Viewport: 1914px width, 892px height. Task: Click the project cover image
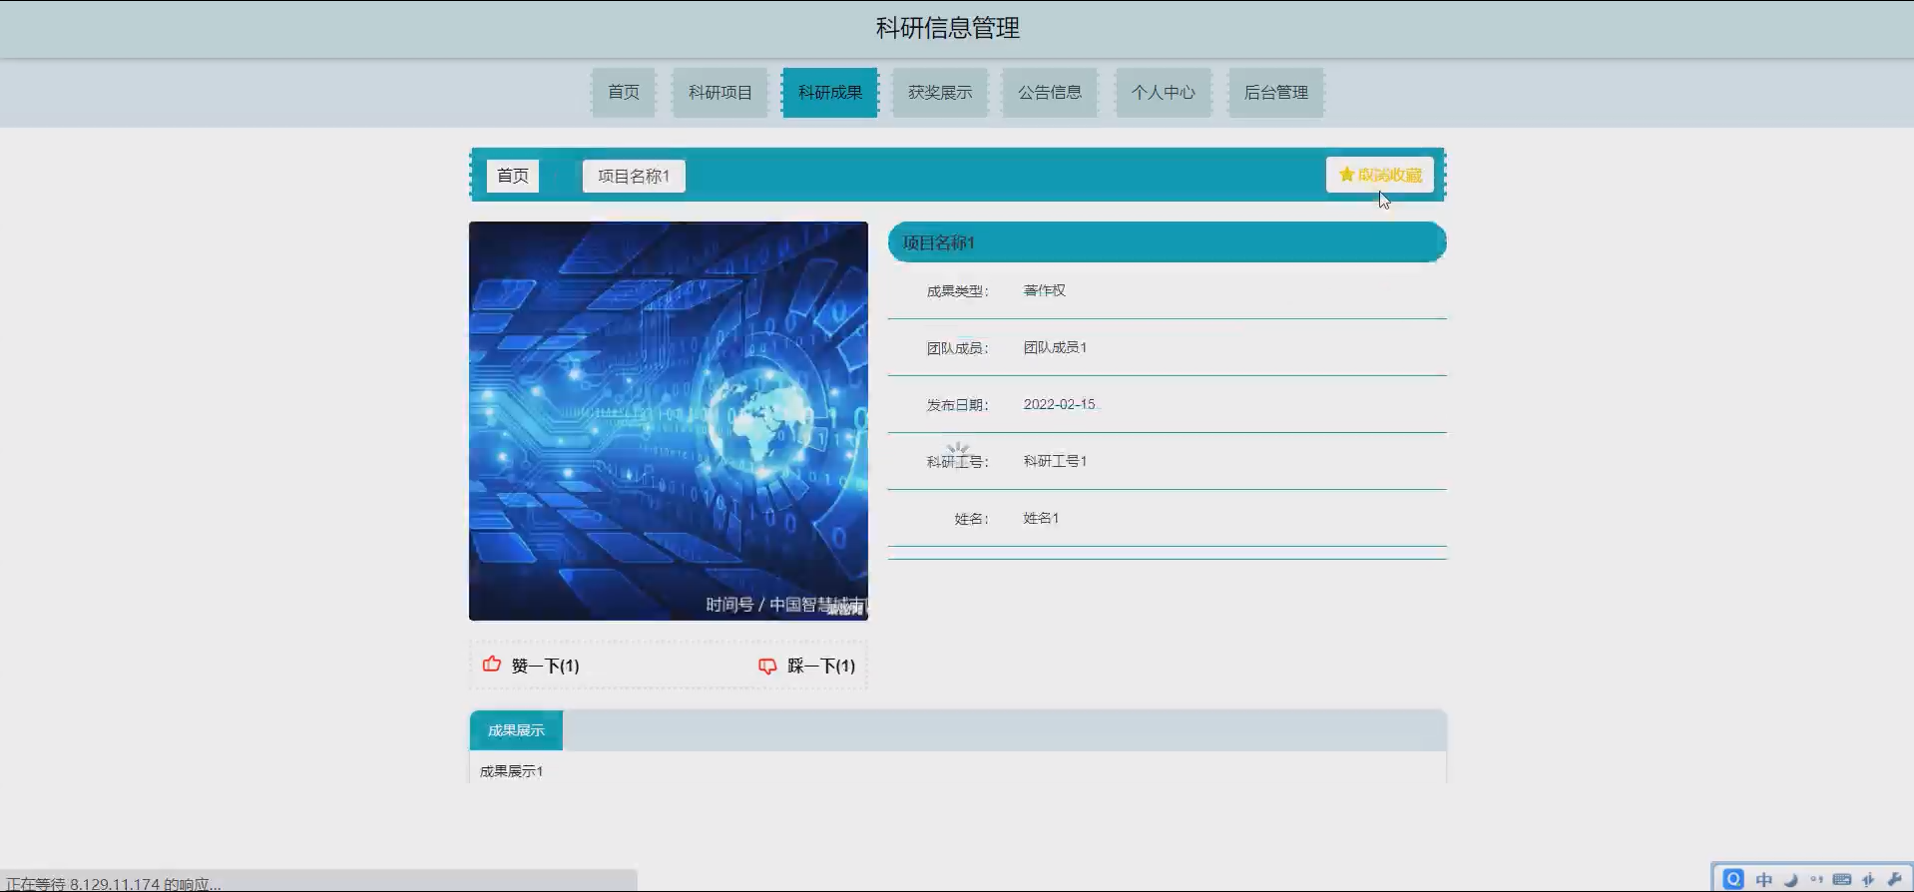pos(668,421)
